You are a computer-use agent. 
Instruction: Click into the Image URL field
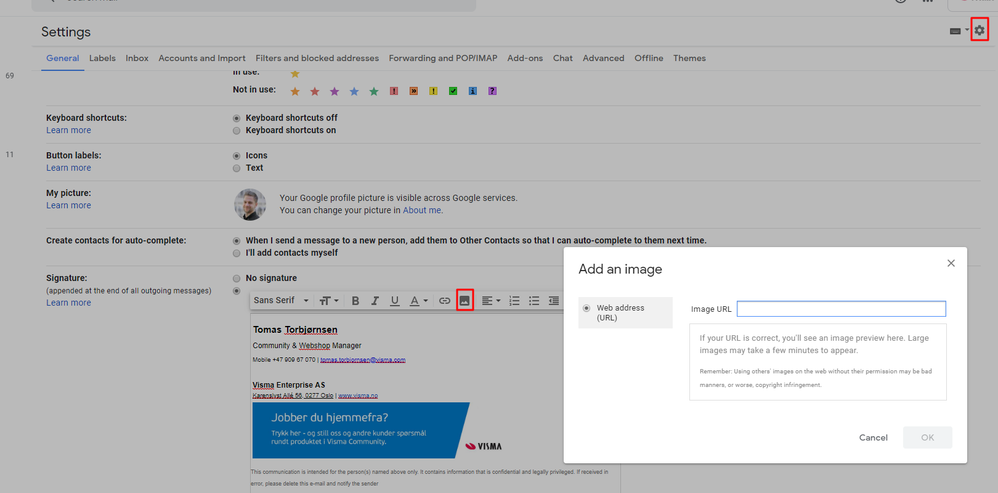pos(841,309)
